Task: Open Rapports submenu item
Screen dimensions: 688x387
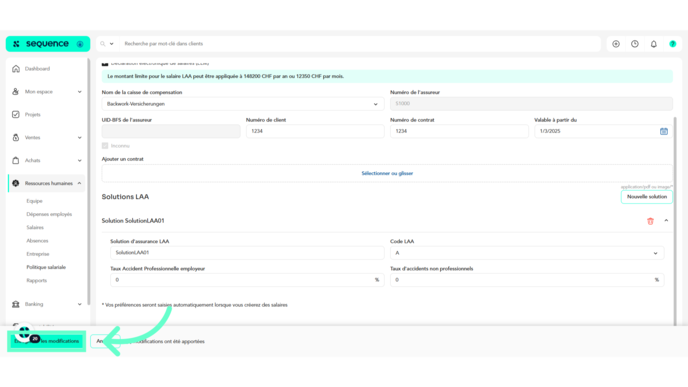Action: (x=36, y=280)
